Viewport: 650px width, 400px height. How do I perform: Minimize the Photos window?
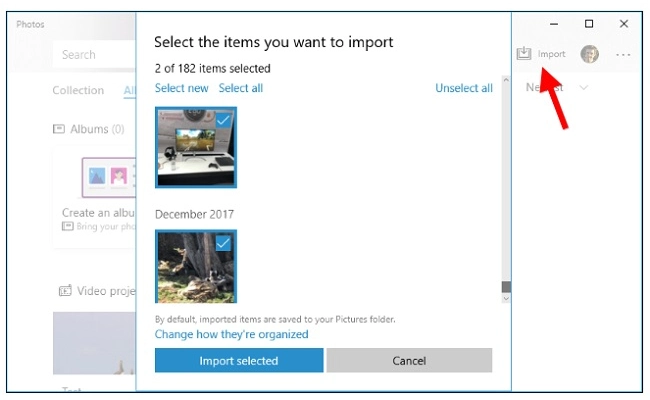554,23
